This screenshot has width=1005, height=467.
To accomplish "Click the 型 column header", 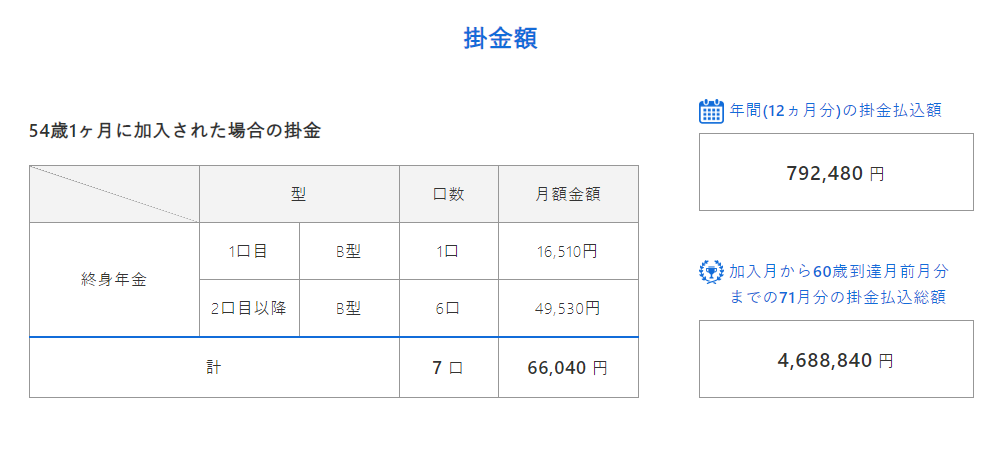I will pos(299,194).
